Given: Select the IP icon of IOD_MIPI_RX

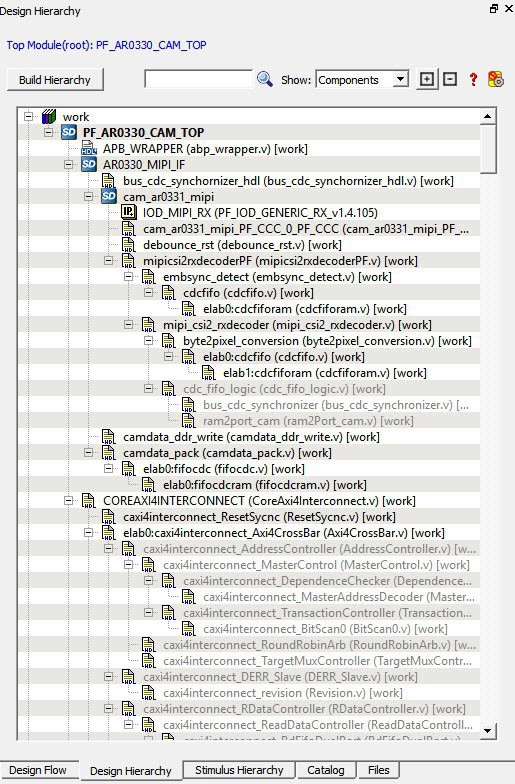Looking at the screenshot, I should click(128, 212).
